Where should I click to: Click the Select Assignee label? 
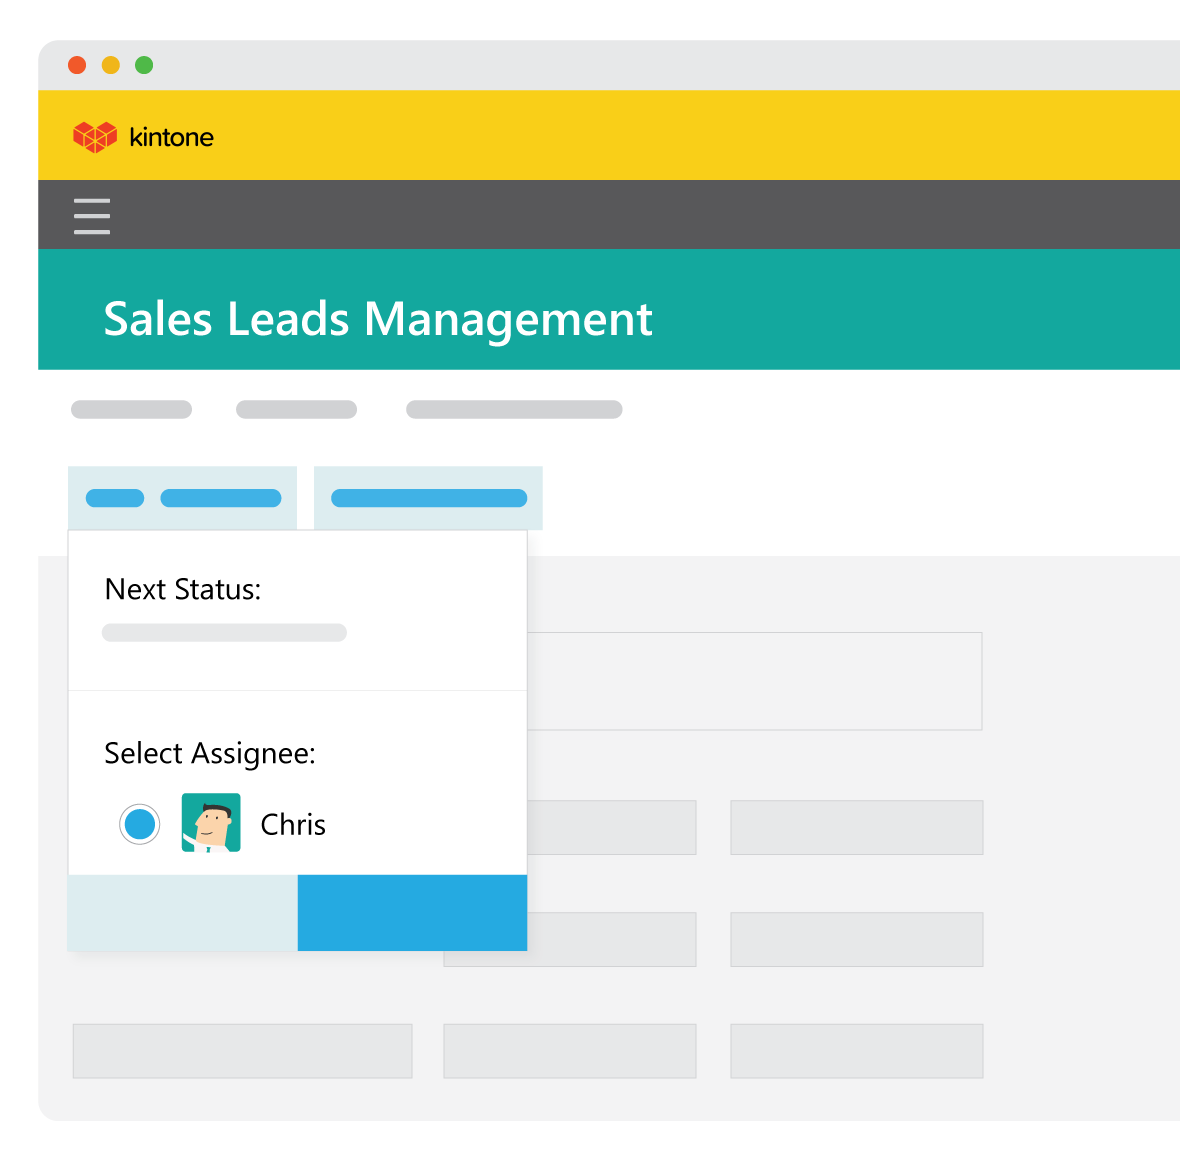(210, 754)
